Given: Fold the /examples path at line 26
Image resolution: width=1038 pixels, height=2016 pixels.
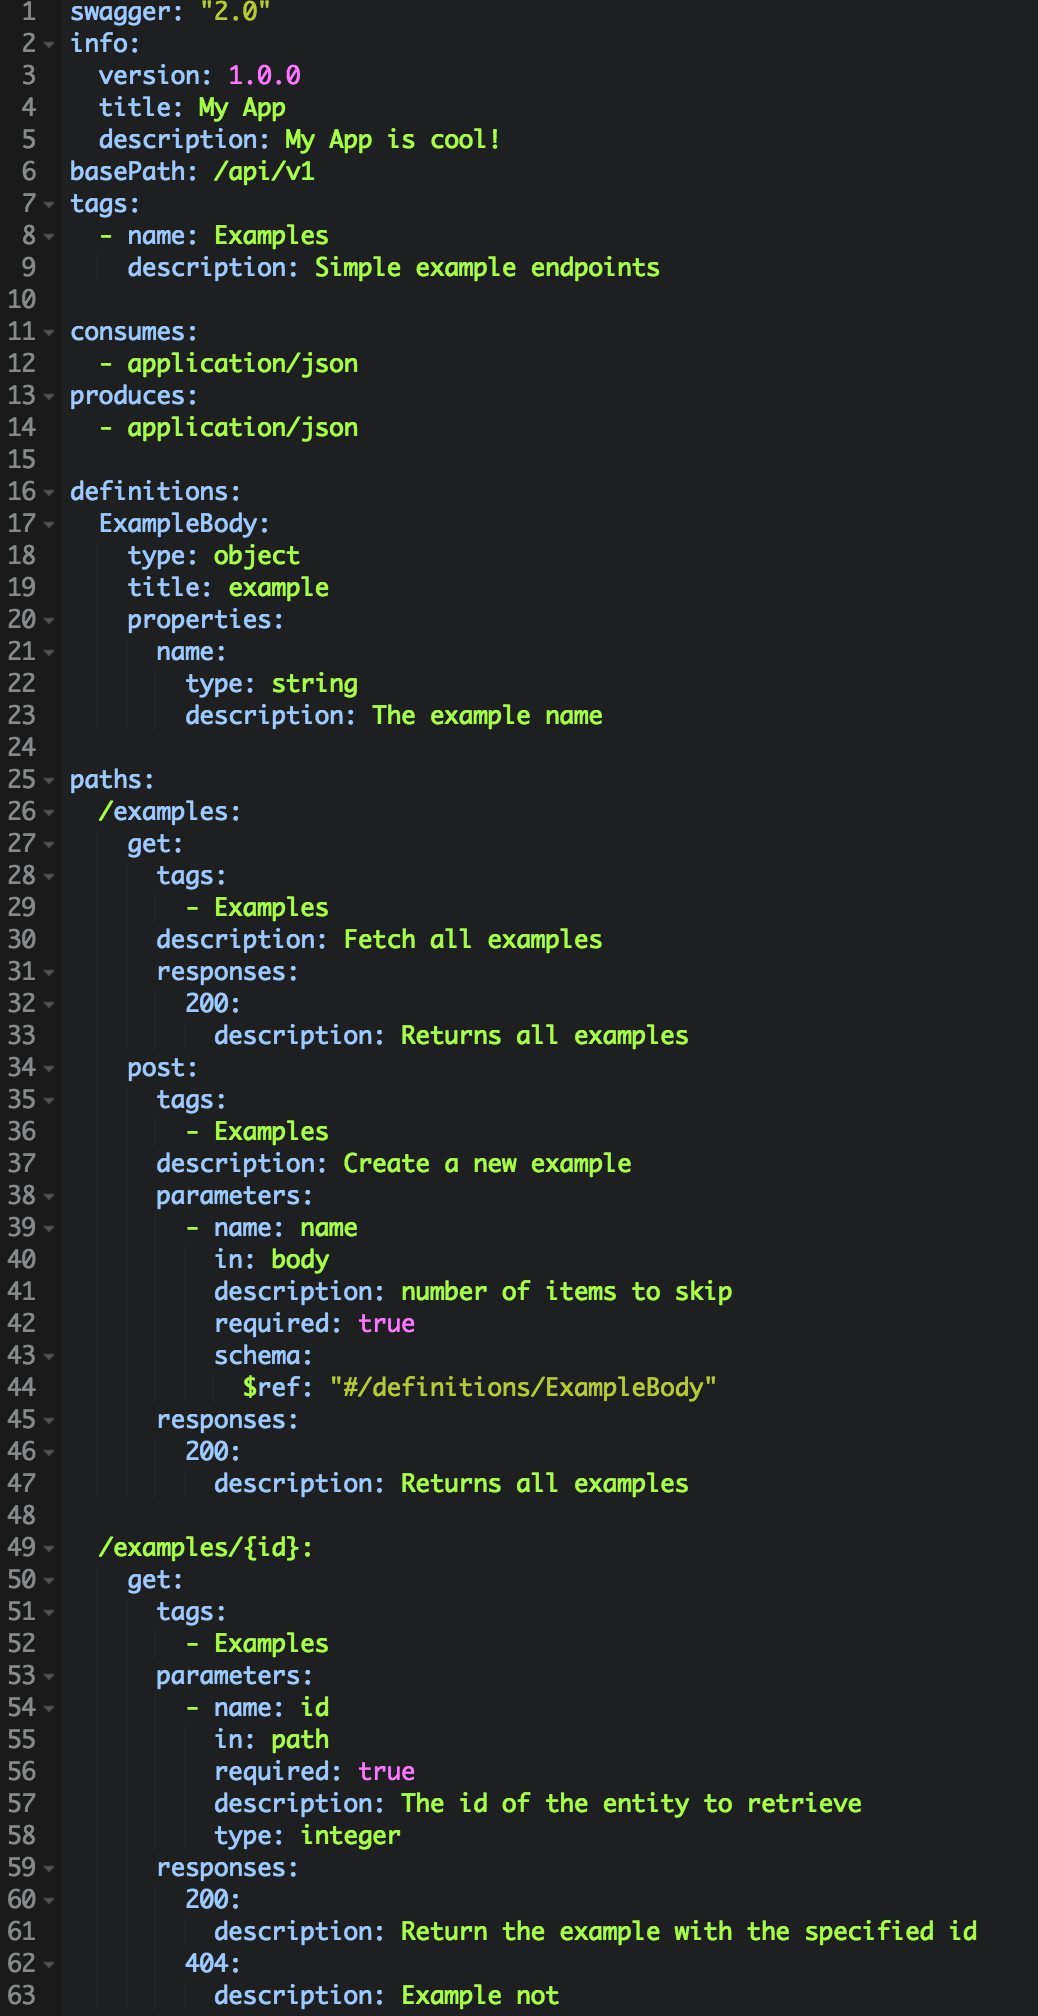Looking at the screenshot, I should (49, 812).
